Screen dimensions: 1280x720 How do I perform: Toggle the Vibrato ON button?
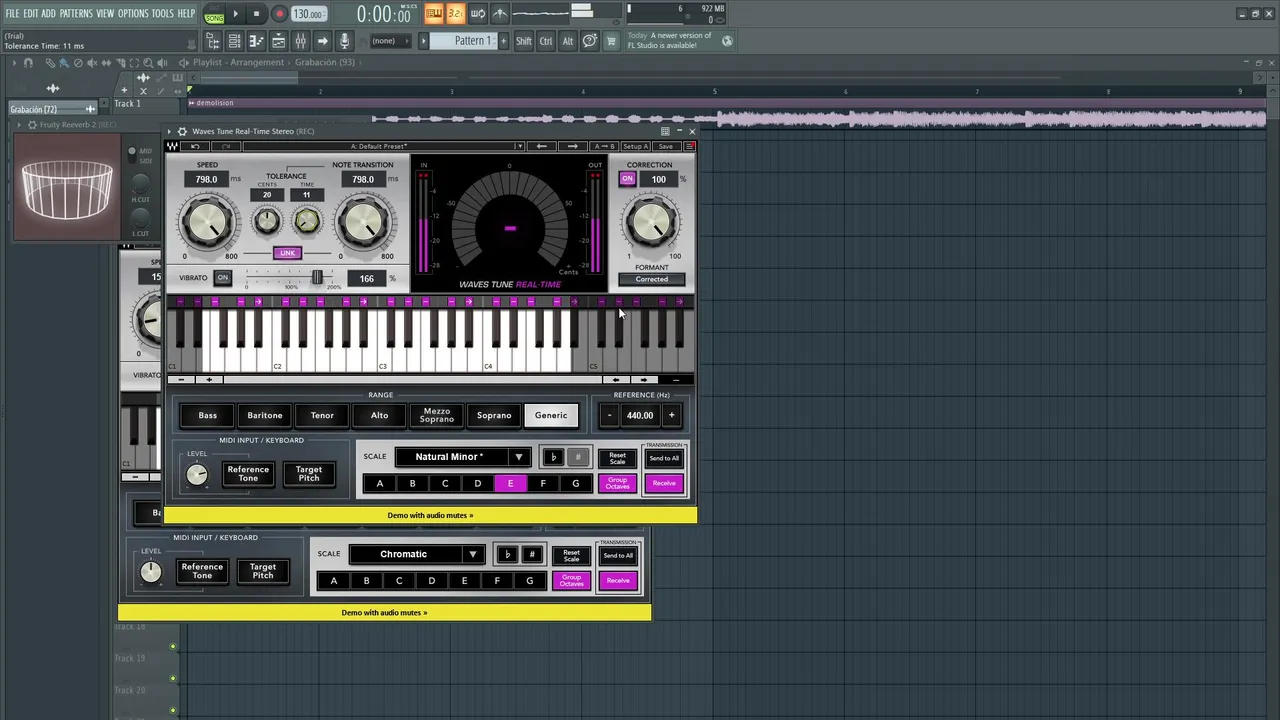click(222, 277)
